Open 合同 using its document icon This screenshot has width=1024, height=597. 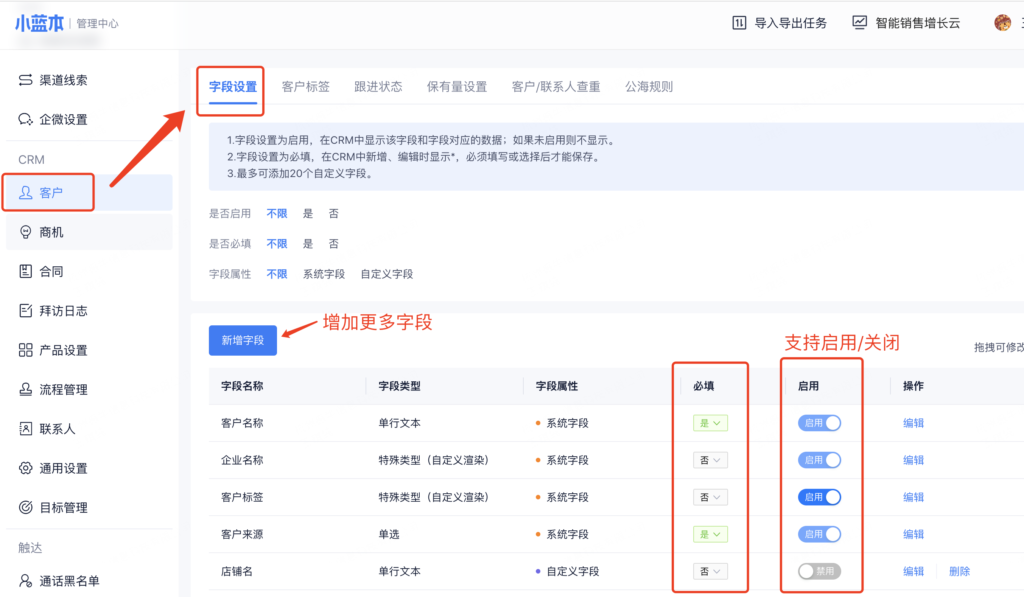click(x=26, y=271)
